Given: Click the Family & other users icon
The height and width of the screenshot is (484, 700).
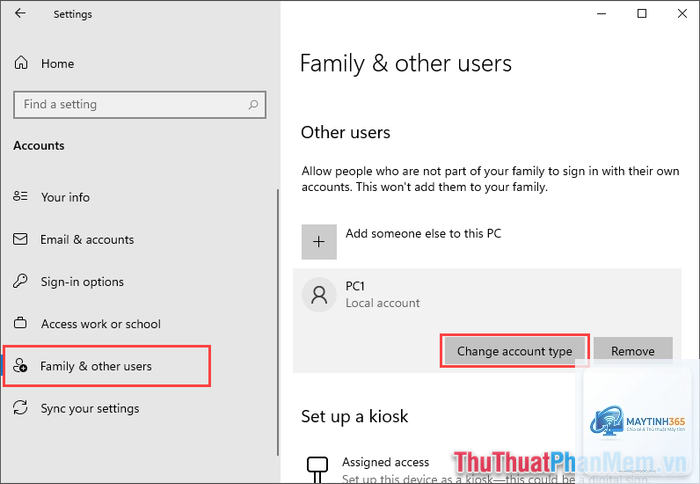Looking at the screenshot, I should tap(20, 366).
